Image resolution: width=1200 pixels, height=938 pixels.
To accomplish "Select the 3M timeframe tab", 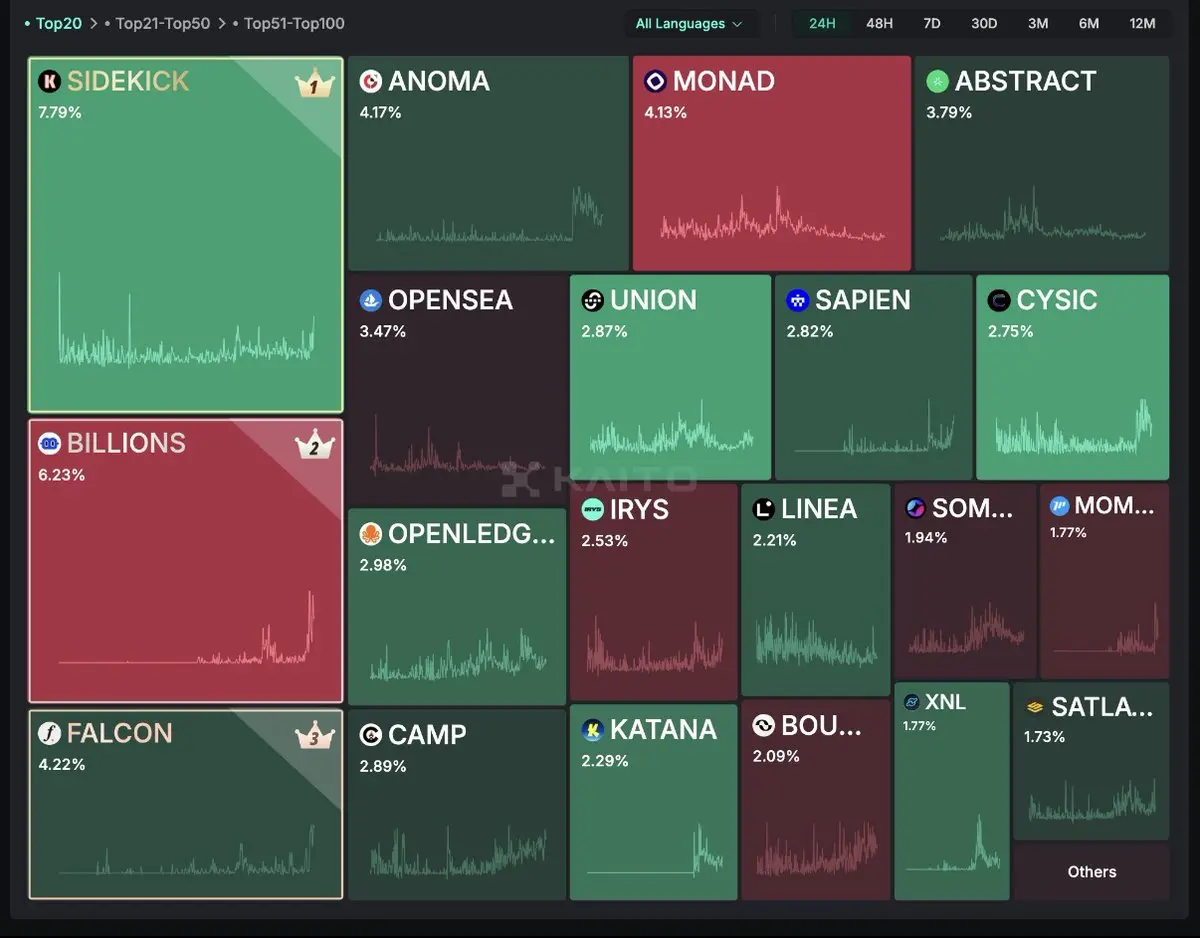I will (1038, 24).
